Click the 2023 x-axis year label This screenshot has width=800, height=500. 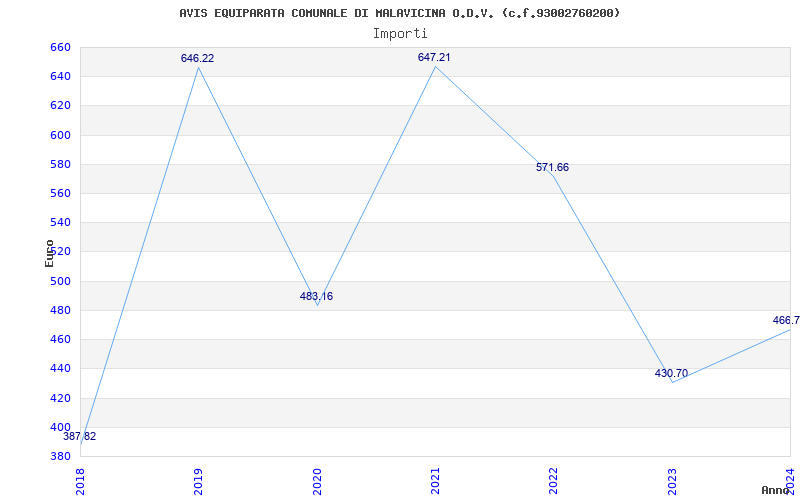pyautogui.click(x=672, y=481)
